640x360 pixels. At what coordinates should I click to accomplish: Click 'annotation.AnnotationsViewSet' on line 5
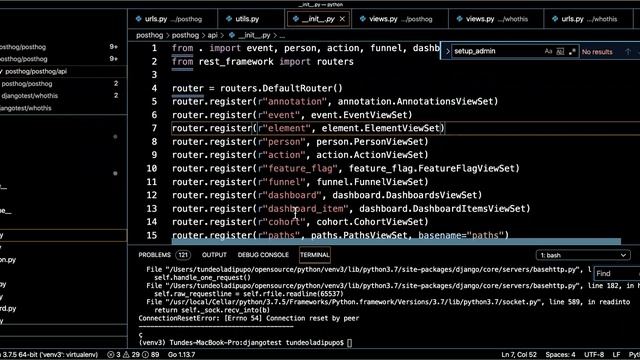click(x=415, y=102)
